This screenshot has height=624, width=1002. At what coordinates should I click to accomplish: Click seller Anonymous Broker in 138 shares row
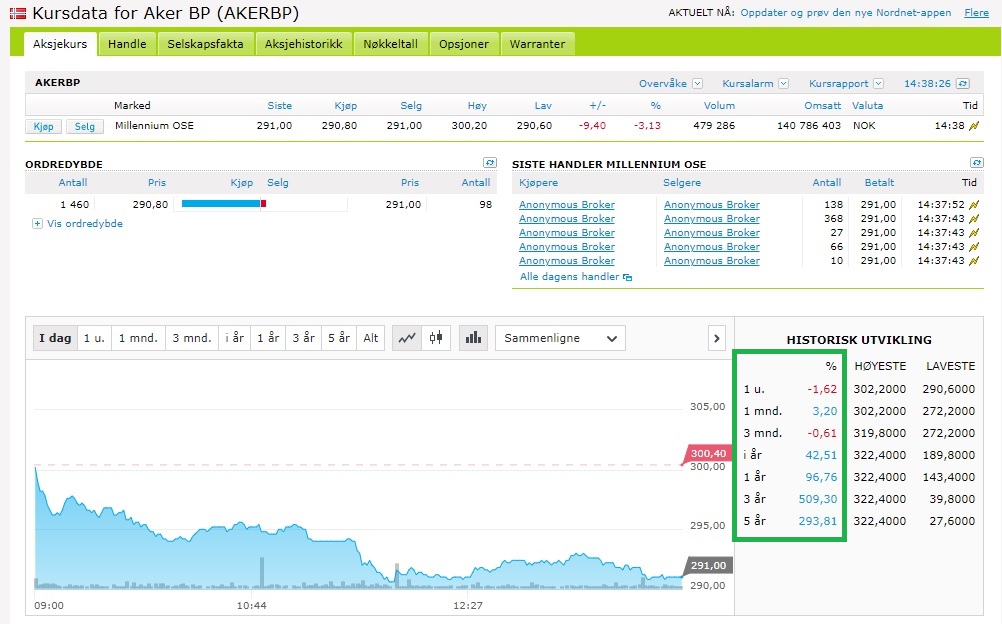pyautogui.click(x=712, y=205)
